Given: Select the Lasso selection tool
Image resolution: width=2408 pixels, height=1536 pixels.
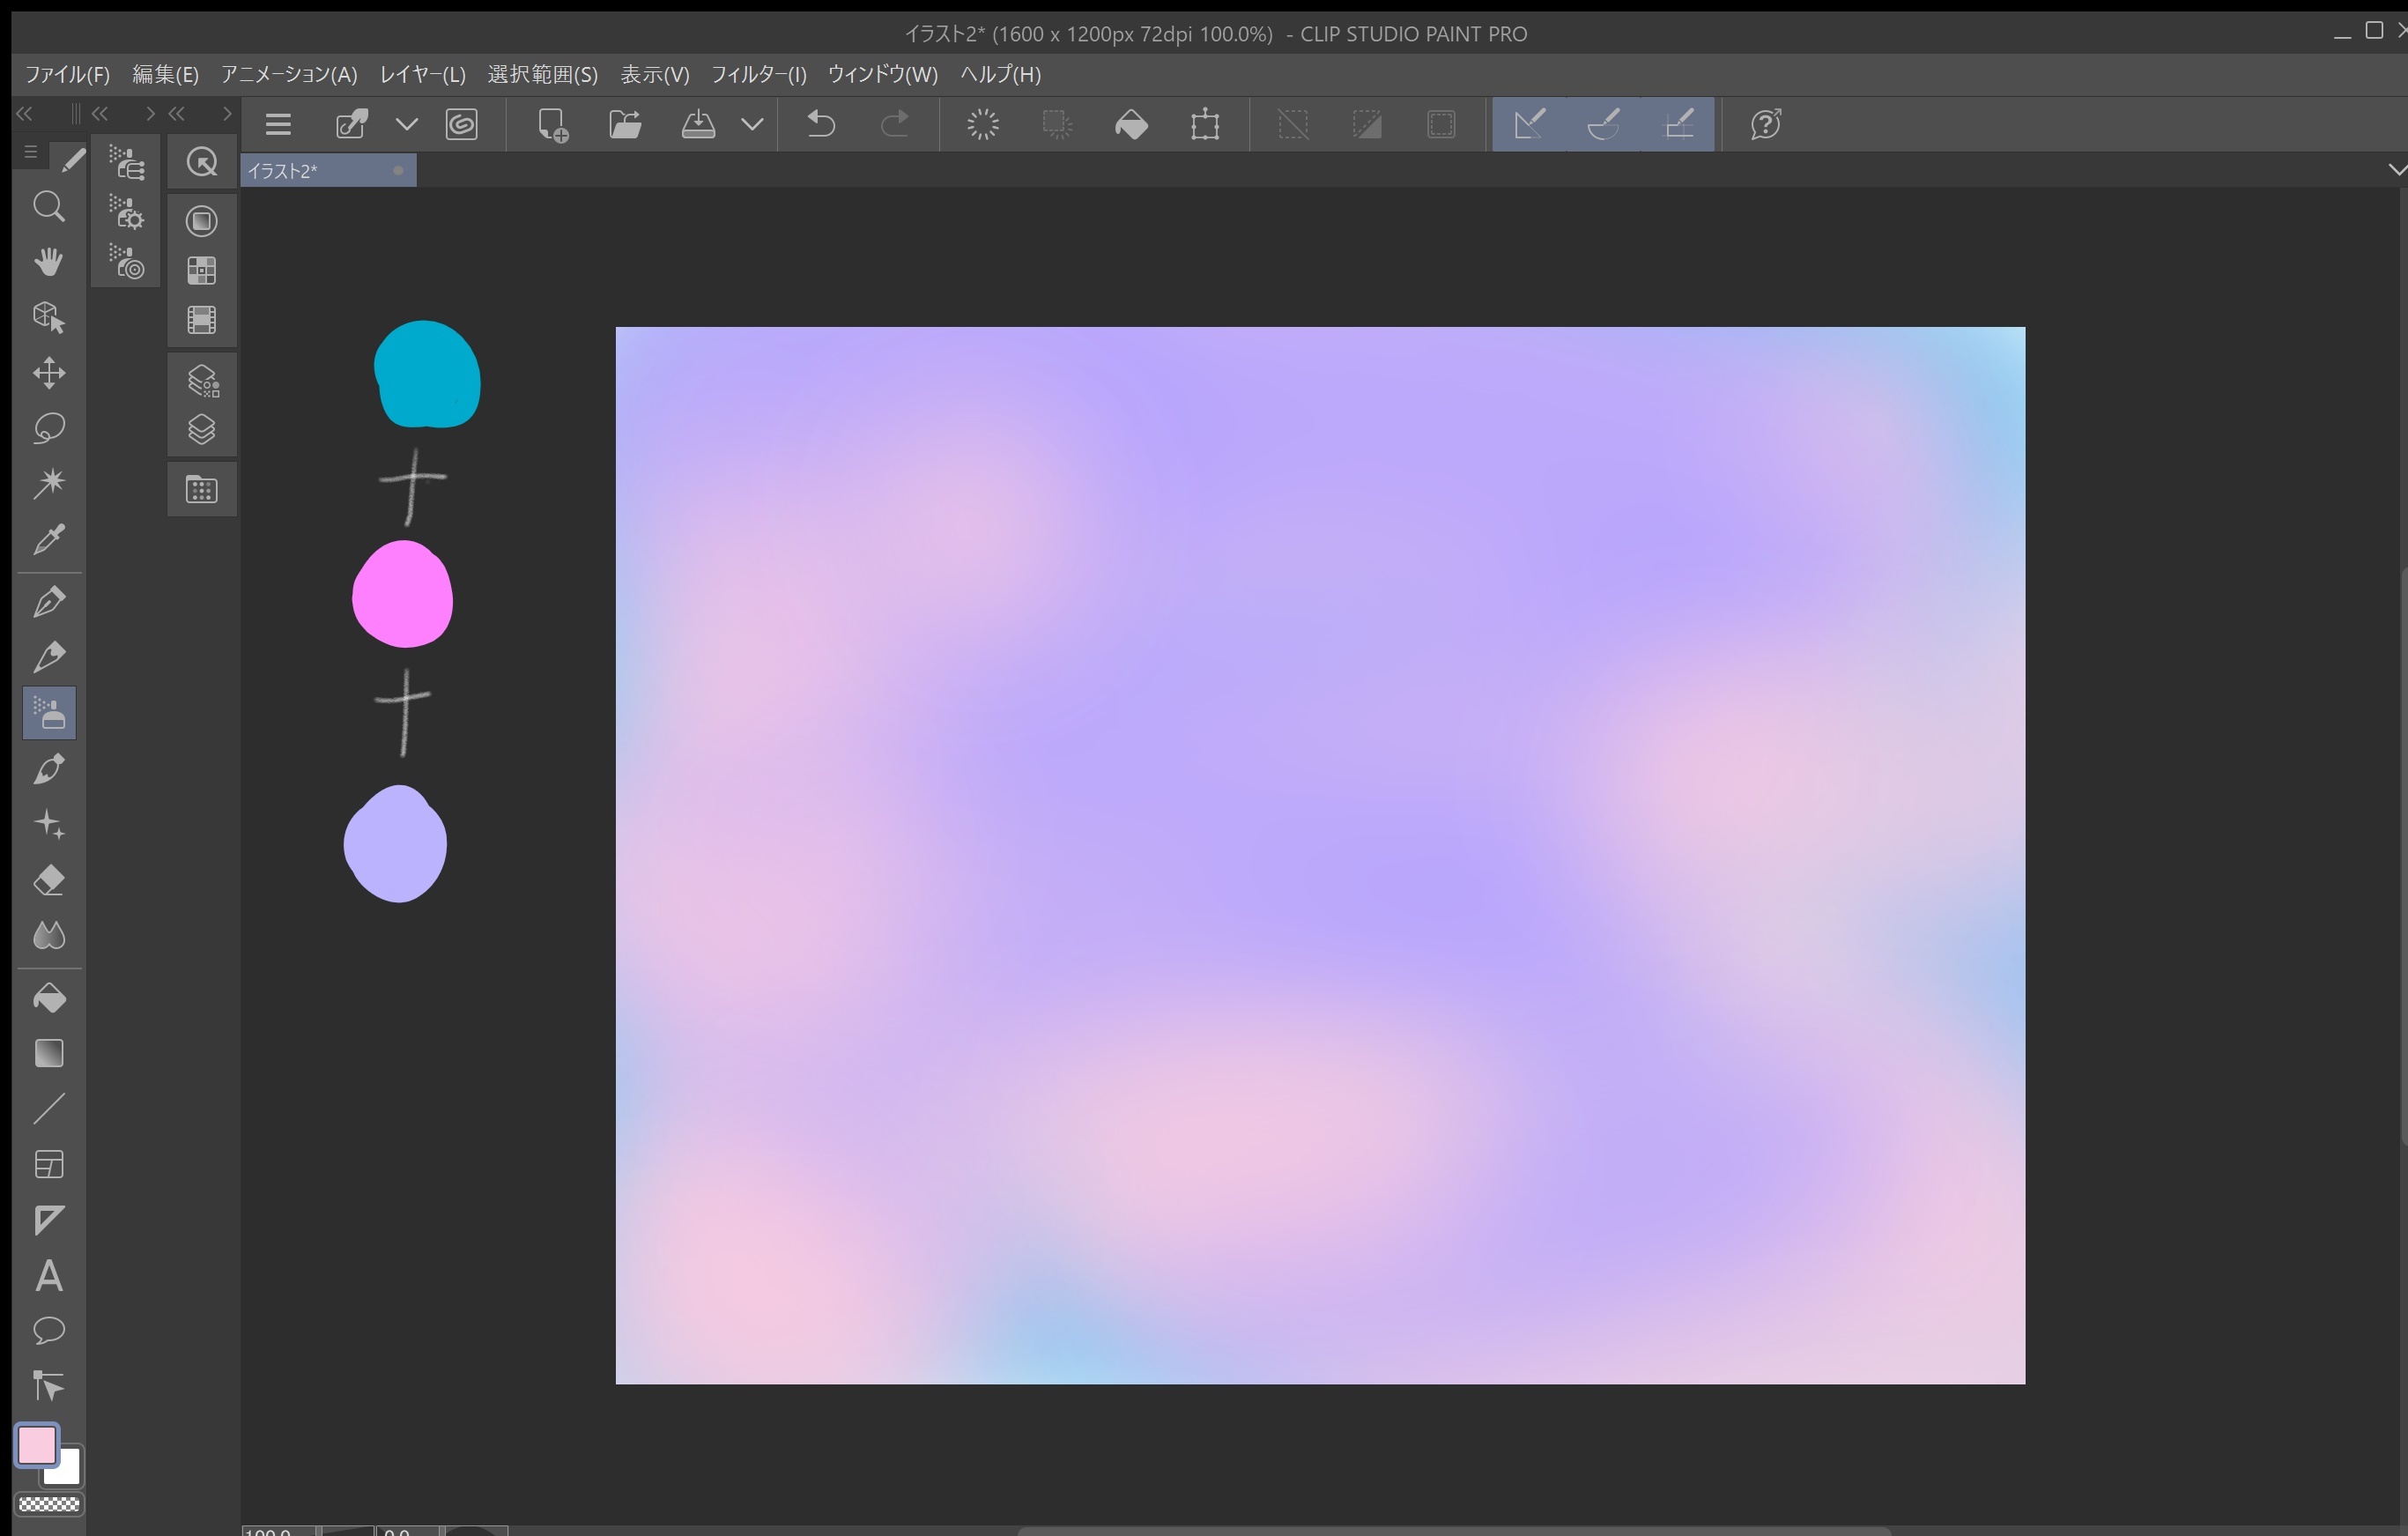Looking at the screenshot, I should [49, 429].
